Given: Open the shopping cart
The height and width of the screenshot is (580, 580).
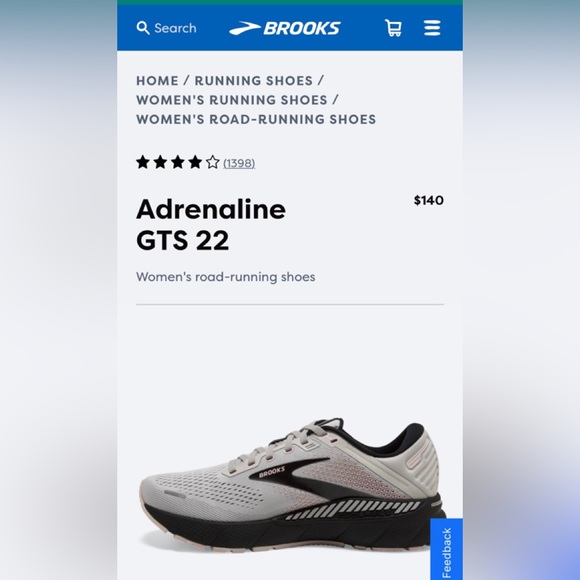Looking at the screenshot, I should (x=393, y=28).
